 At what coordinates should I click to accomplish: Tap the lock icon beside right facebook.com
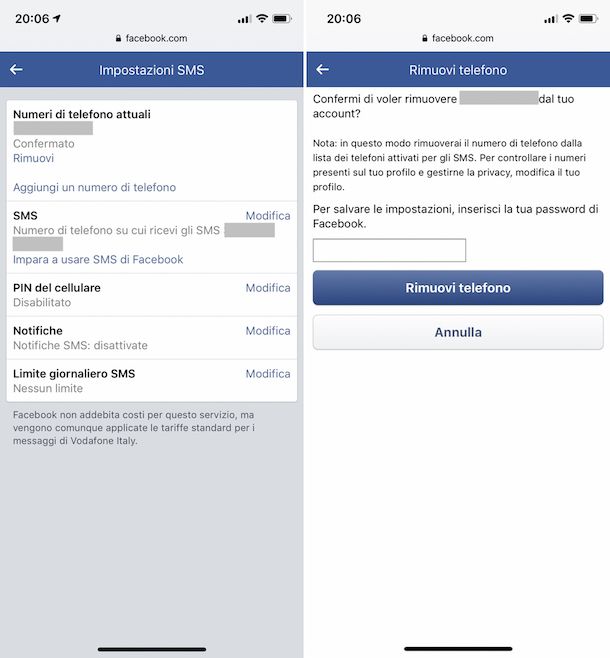point(425,38)
